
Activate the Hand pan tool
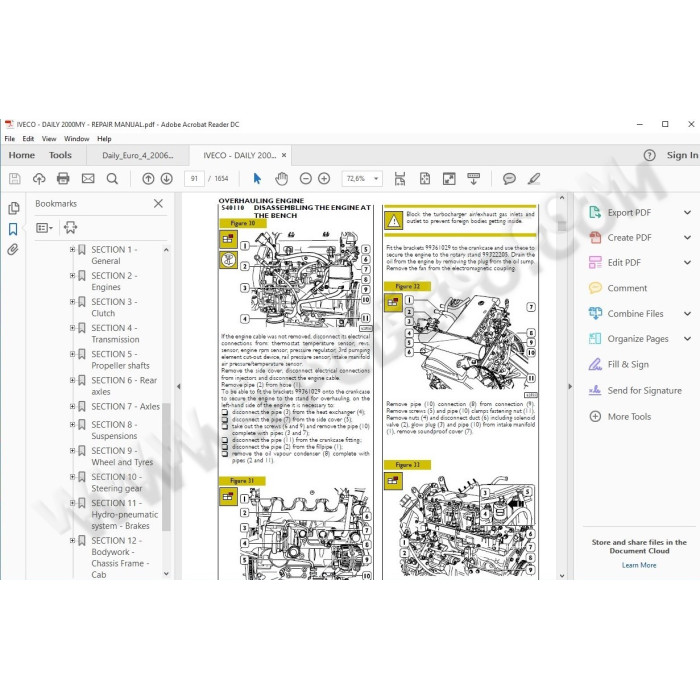pyautogui.click(x=282, y=179)
